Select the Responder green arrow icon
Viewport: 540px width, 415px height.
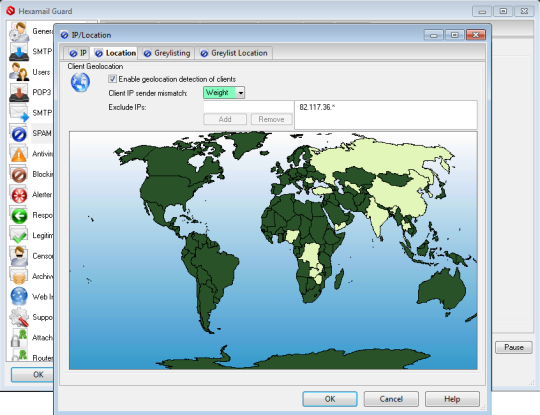pyautogui.click(x=19, y=215)
